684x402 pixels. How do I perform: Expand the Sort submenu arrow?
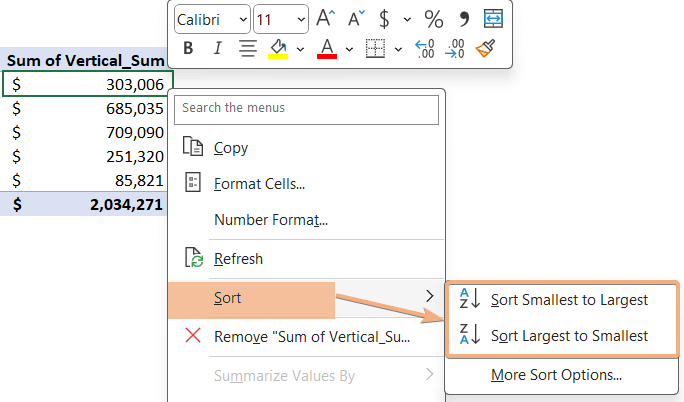pyautogui.click(x=430, y=296)
